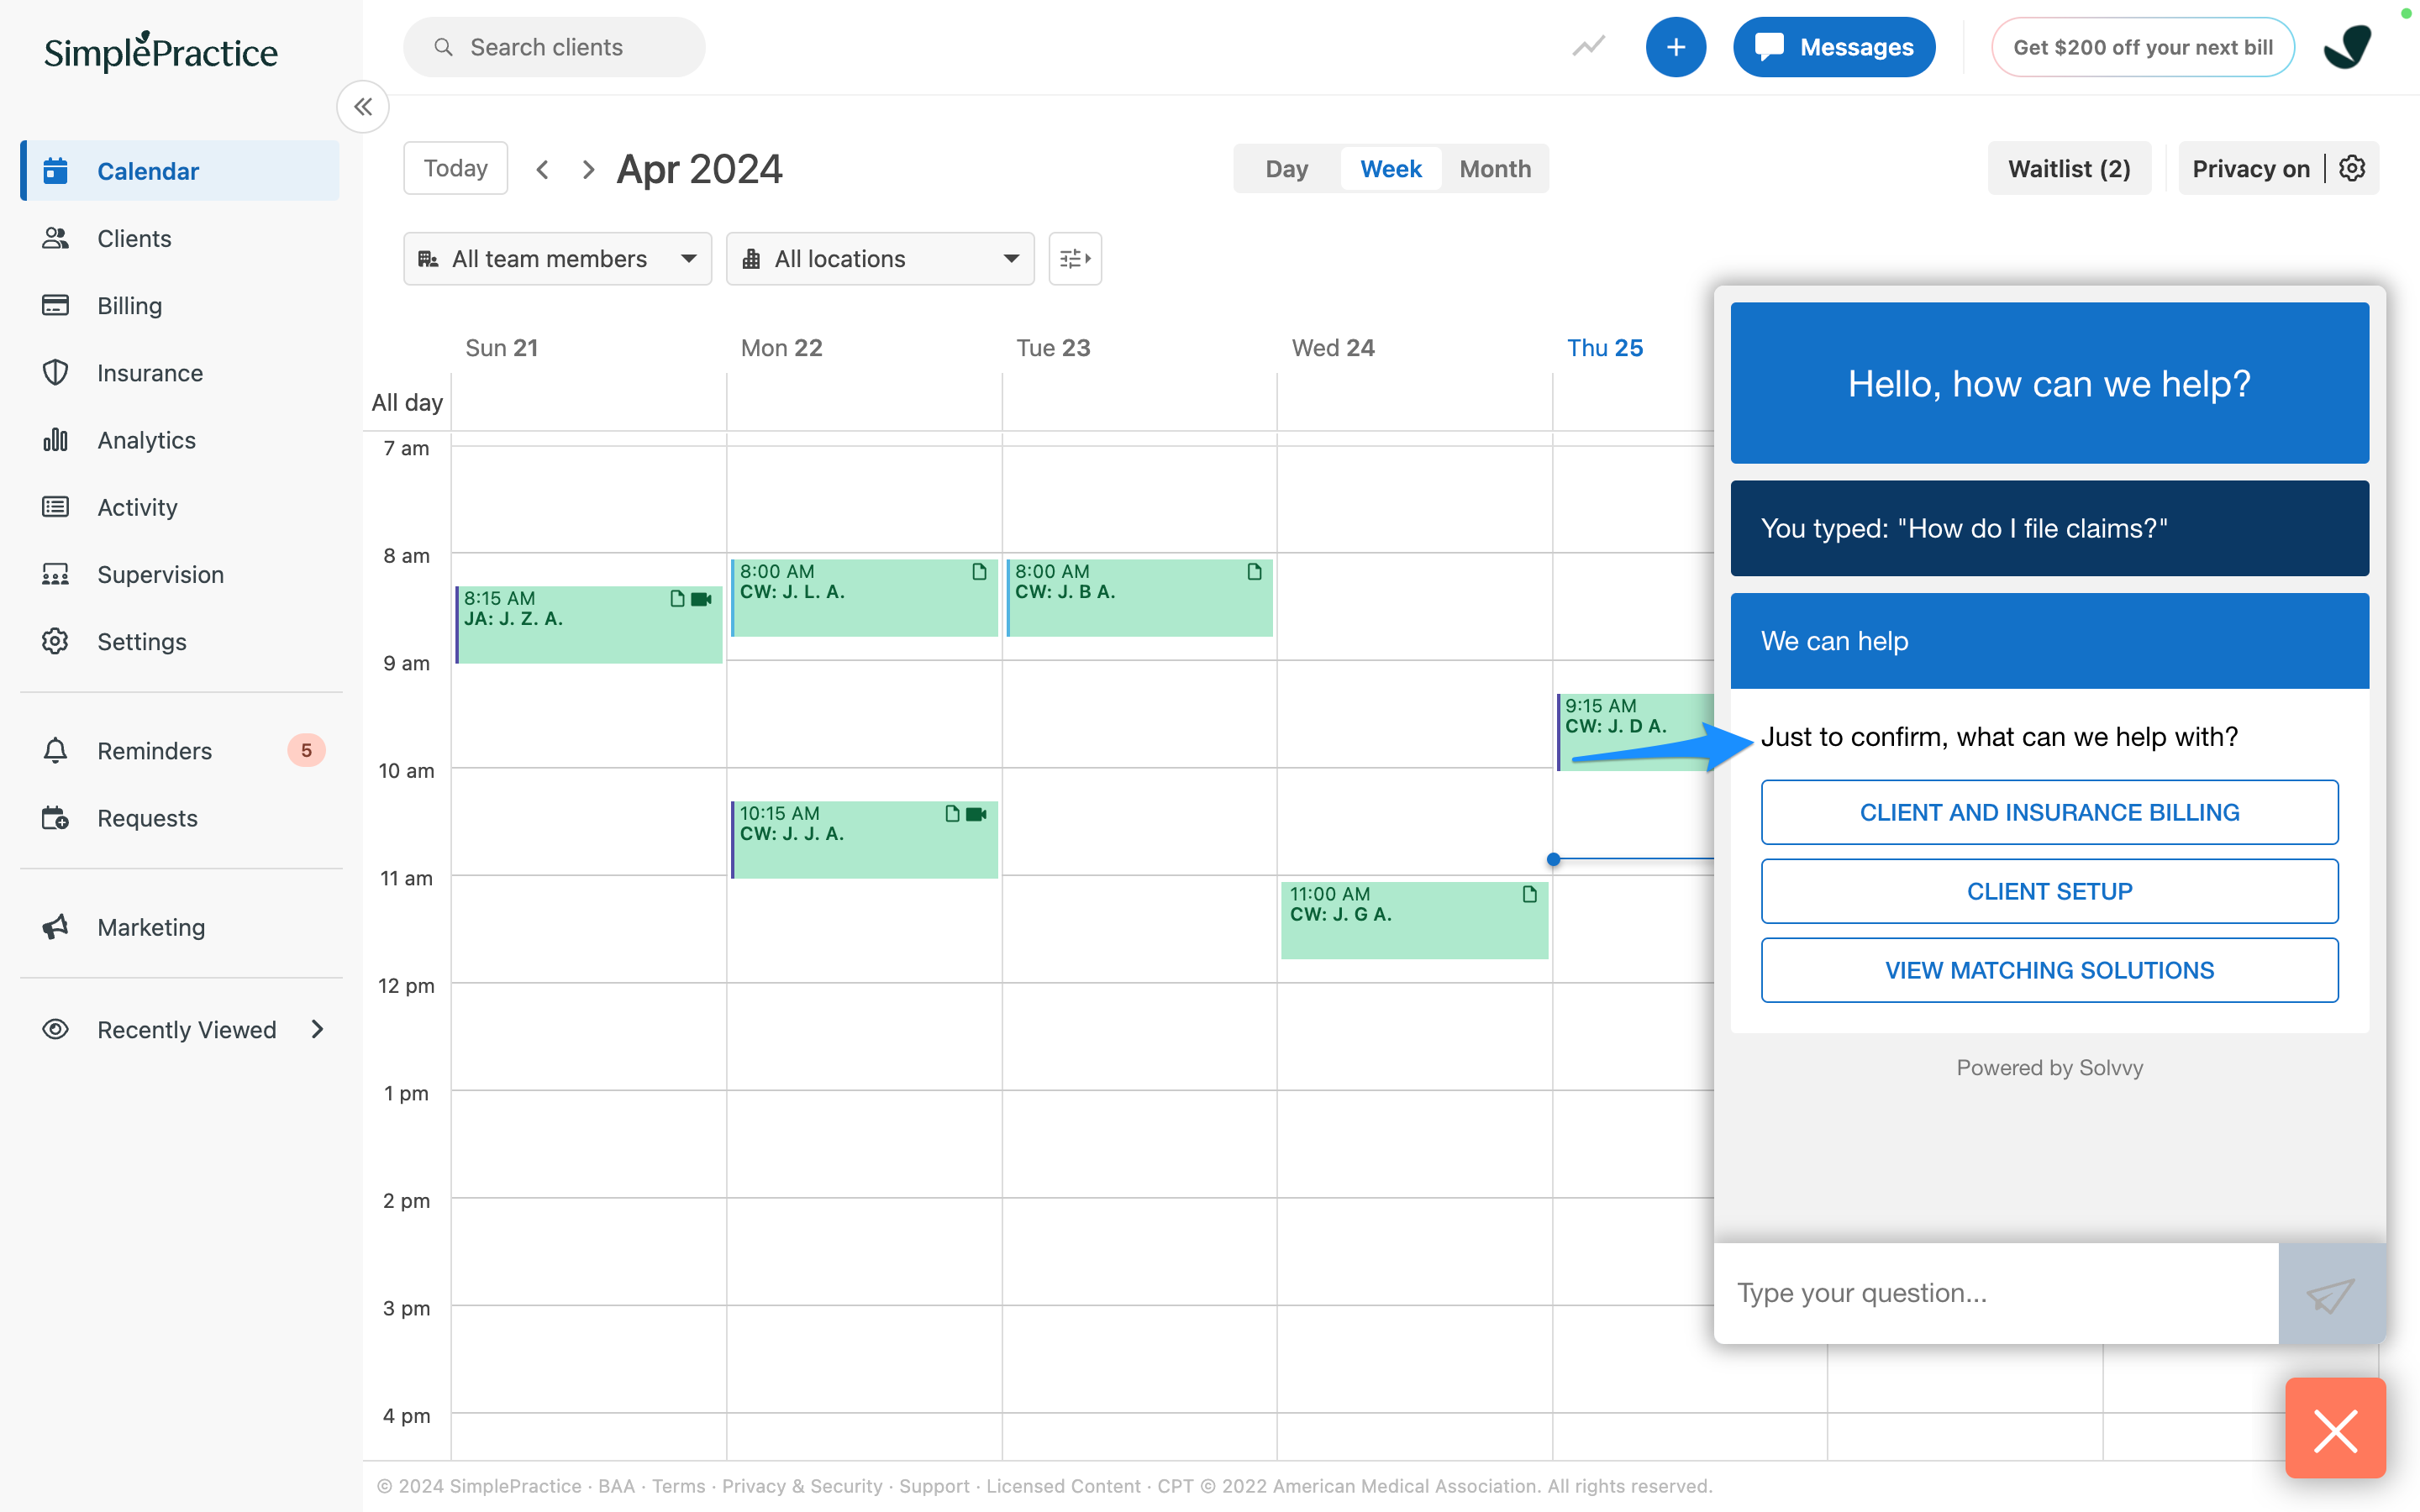The height and width of the screenshot is (1512, 2420).
Task: Toggle the sidebar collapse arrow
Action: 362,106
